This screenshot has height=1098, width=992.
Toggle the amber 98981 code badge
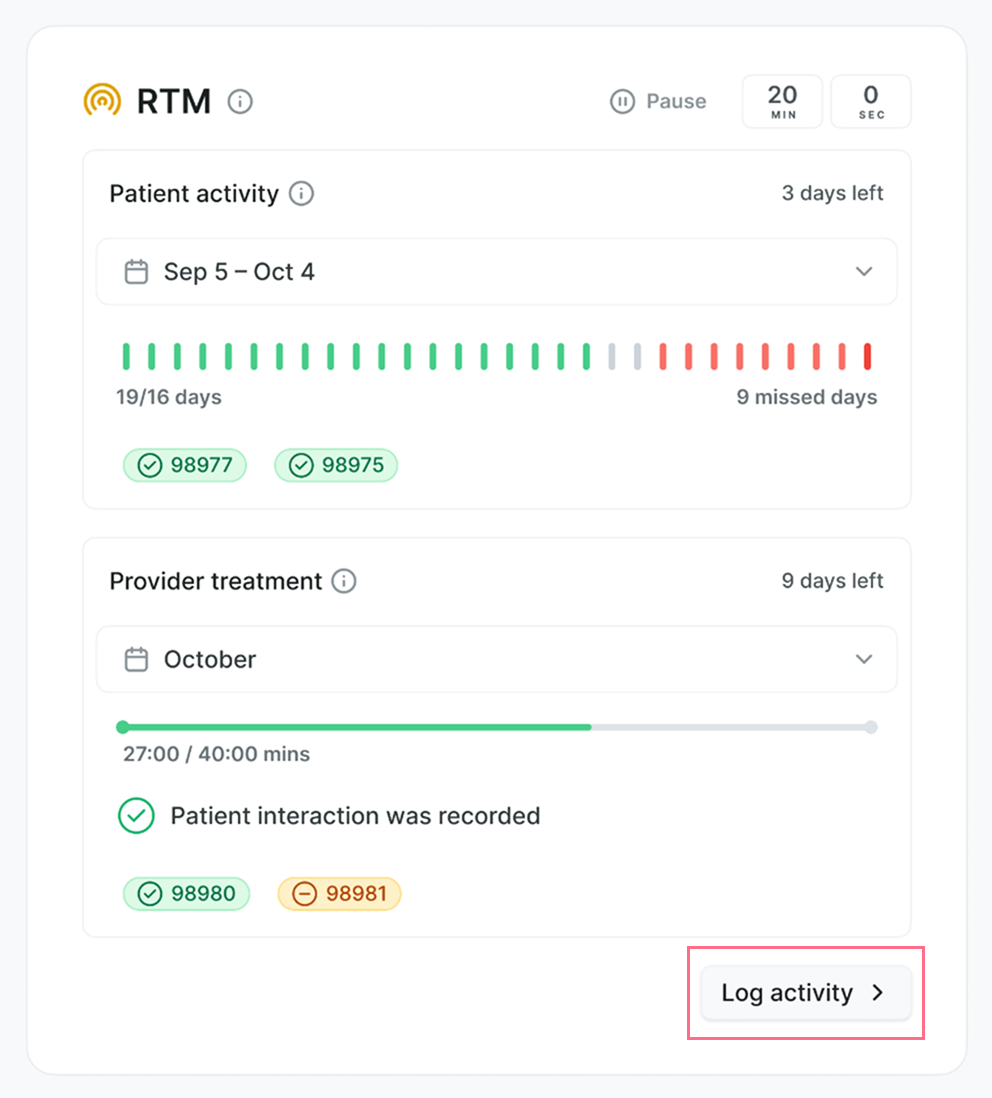click(339, 893)
